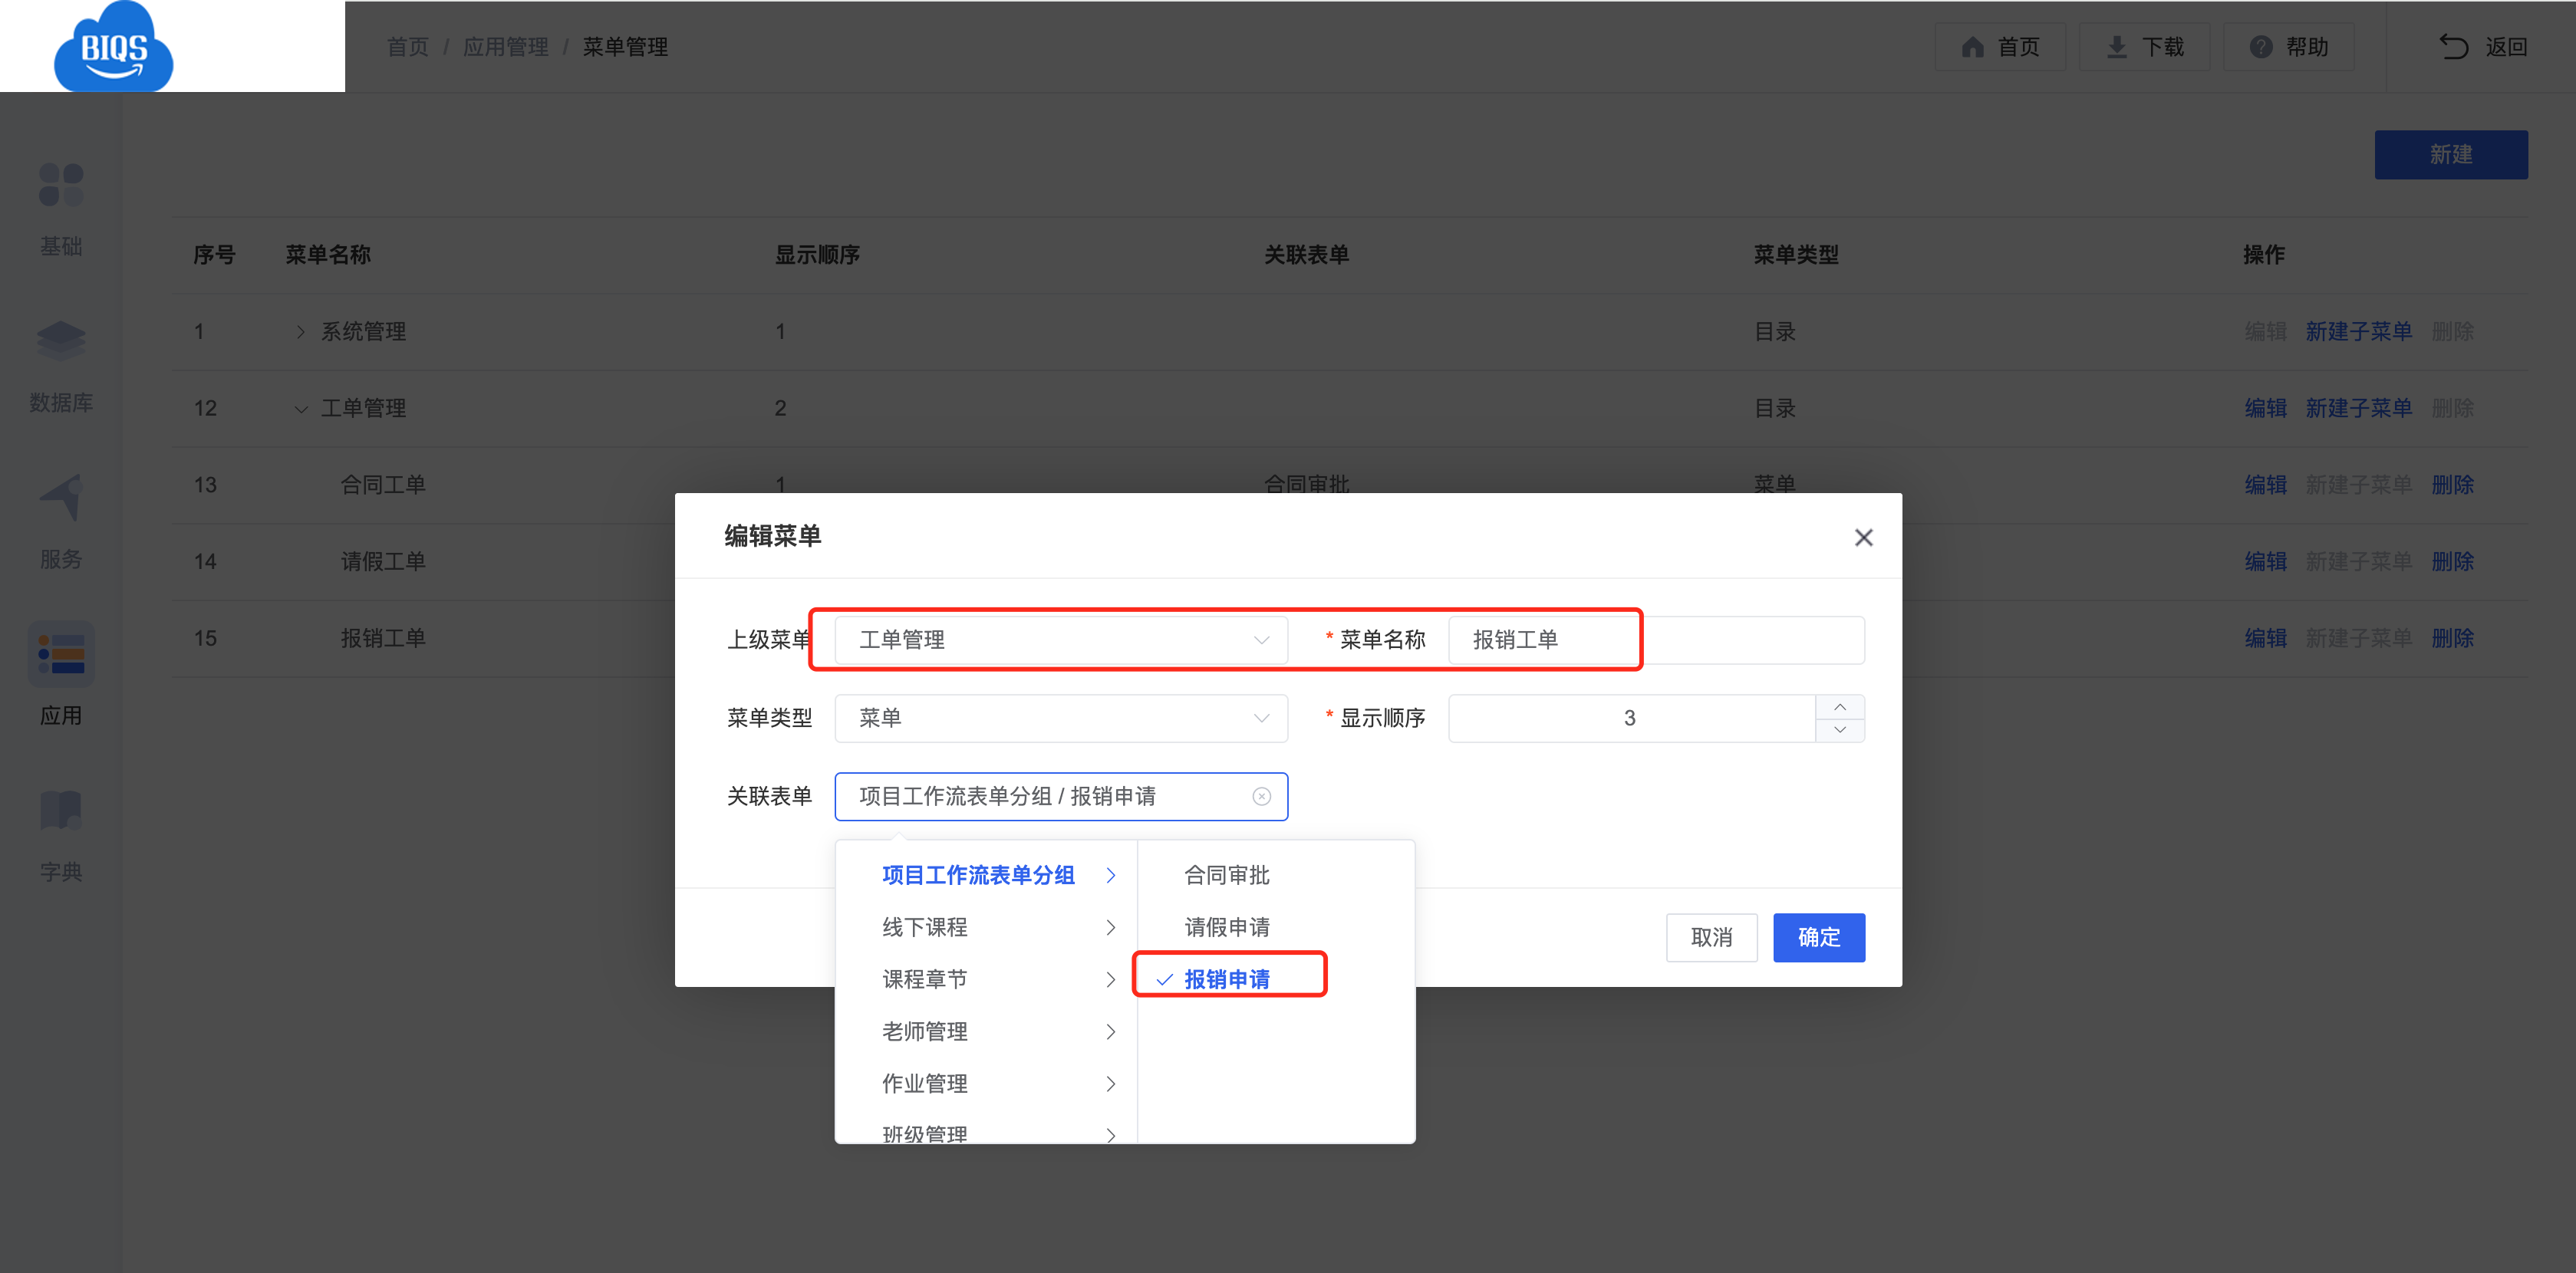Click the 新建 button
The height and width of the screenshot is (1273, 2576).
[2450, 154]
